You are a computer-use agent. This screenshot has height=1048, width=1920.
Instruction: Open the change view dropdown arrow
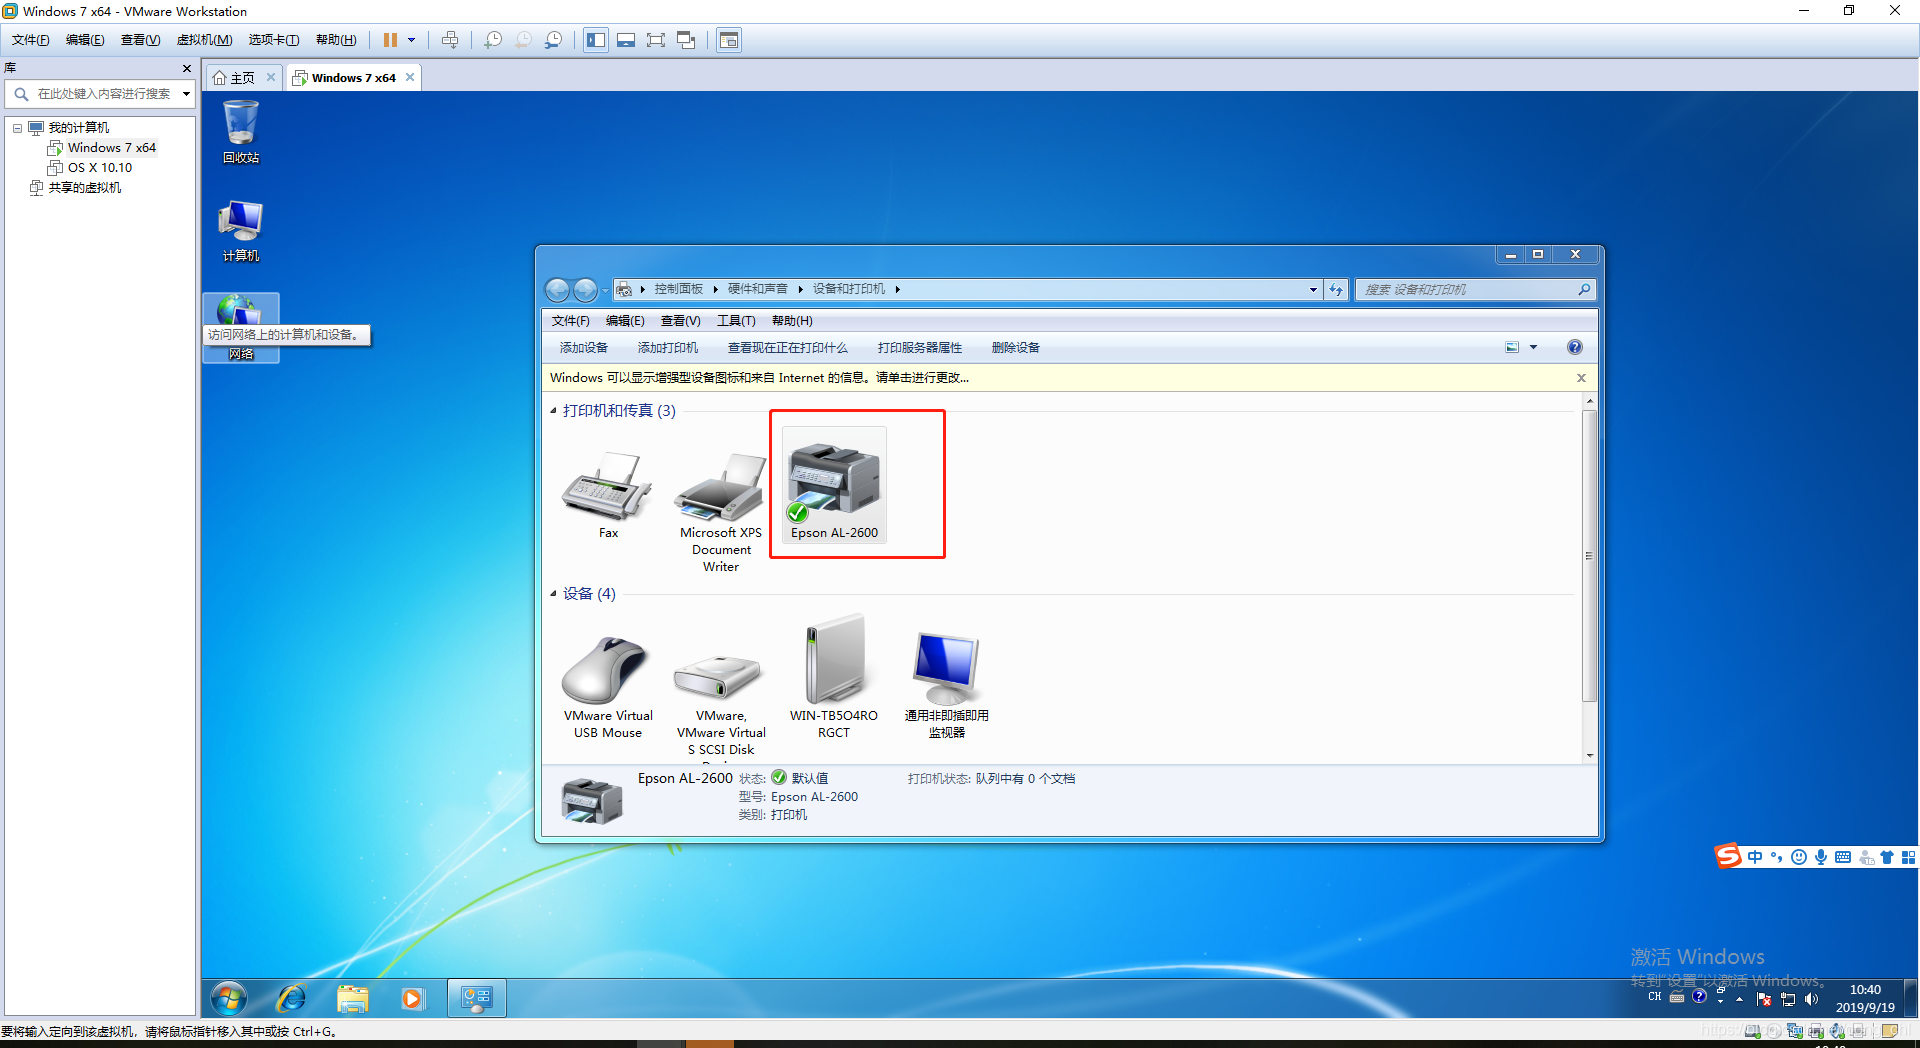pos(1533,348)
